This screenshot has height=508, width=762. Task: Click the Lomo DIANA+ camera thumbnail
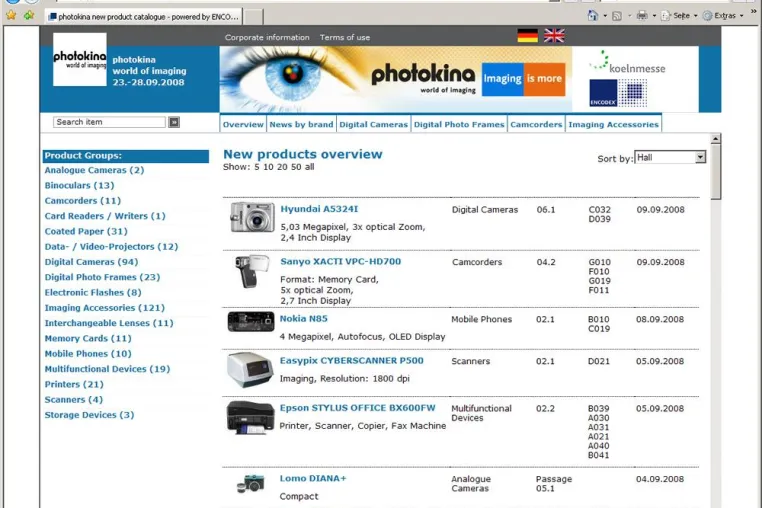click(250, 484)
